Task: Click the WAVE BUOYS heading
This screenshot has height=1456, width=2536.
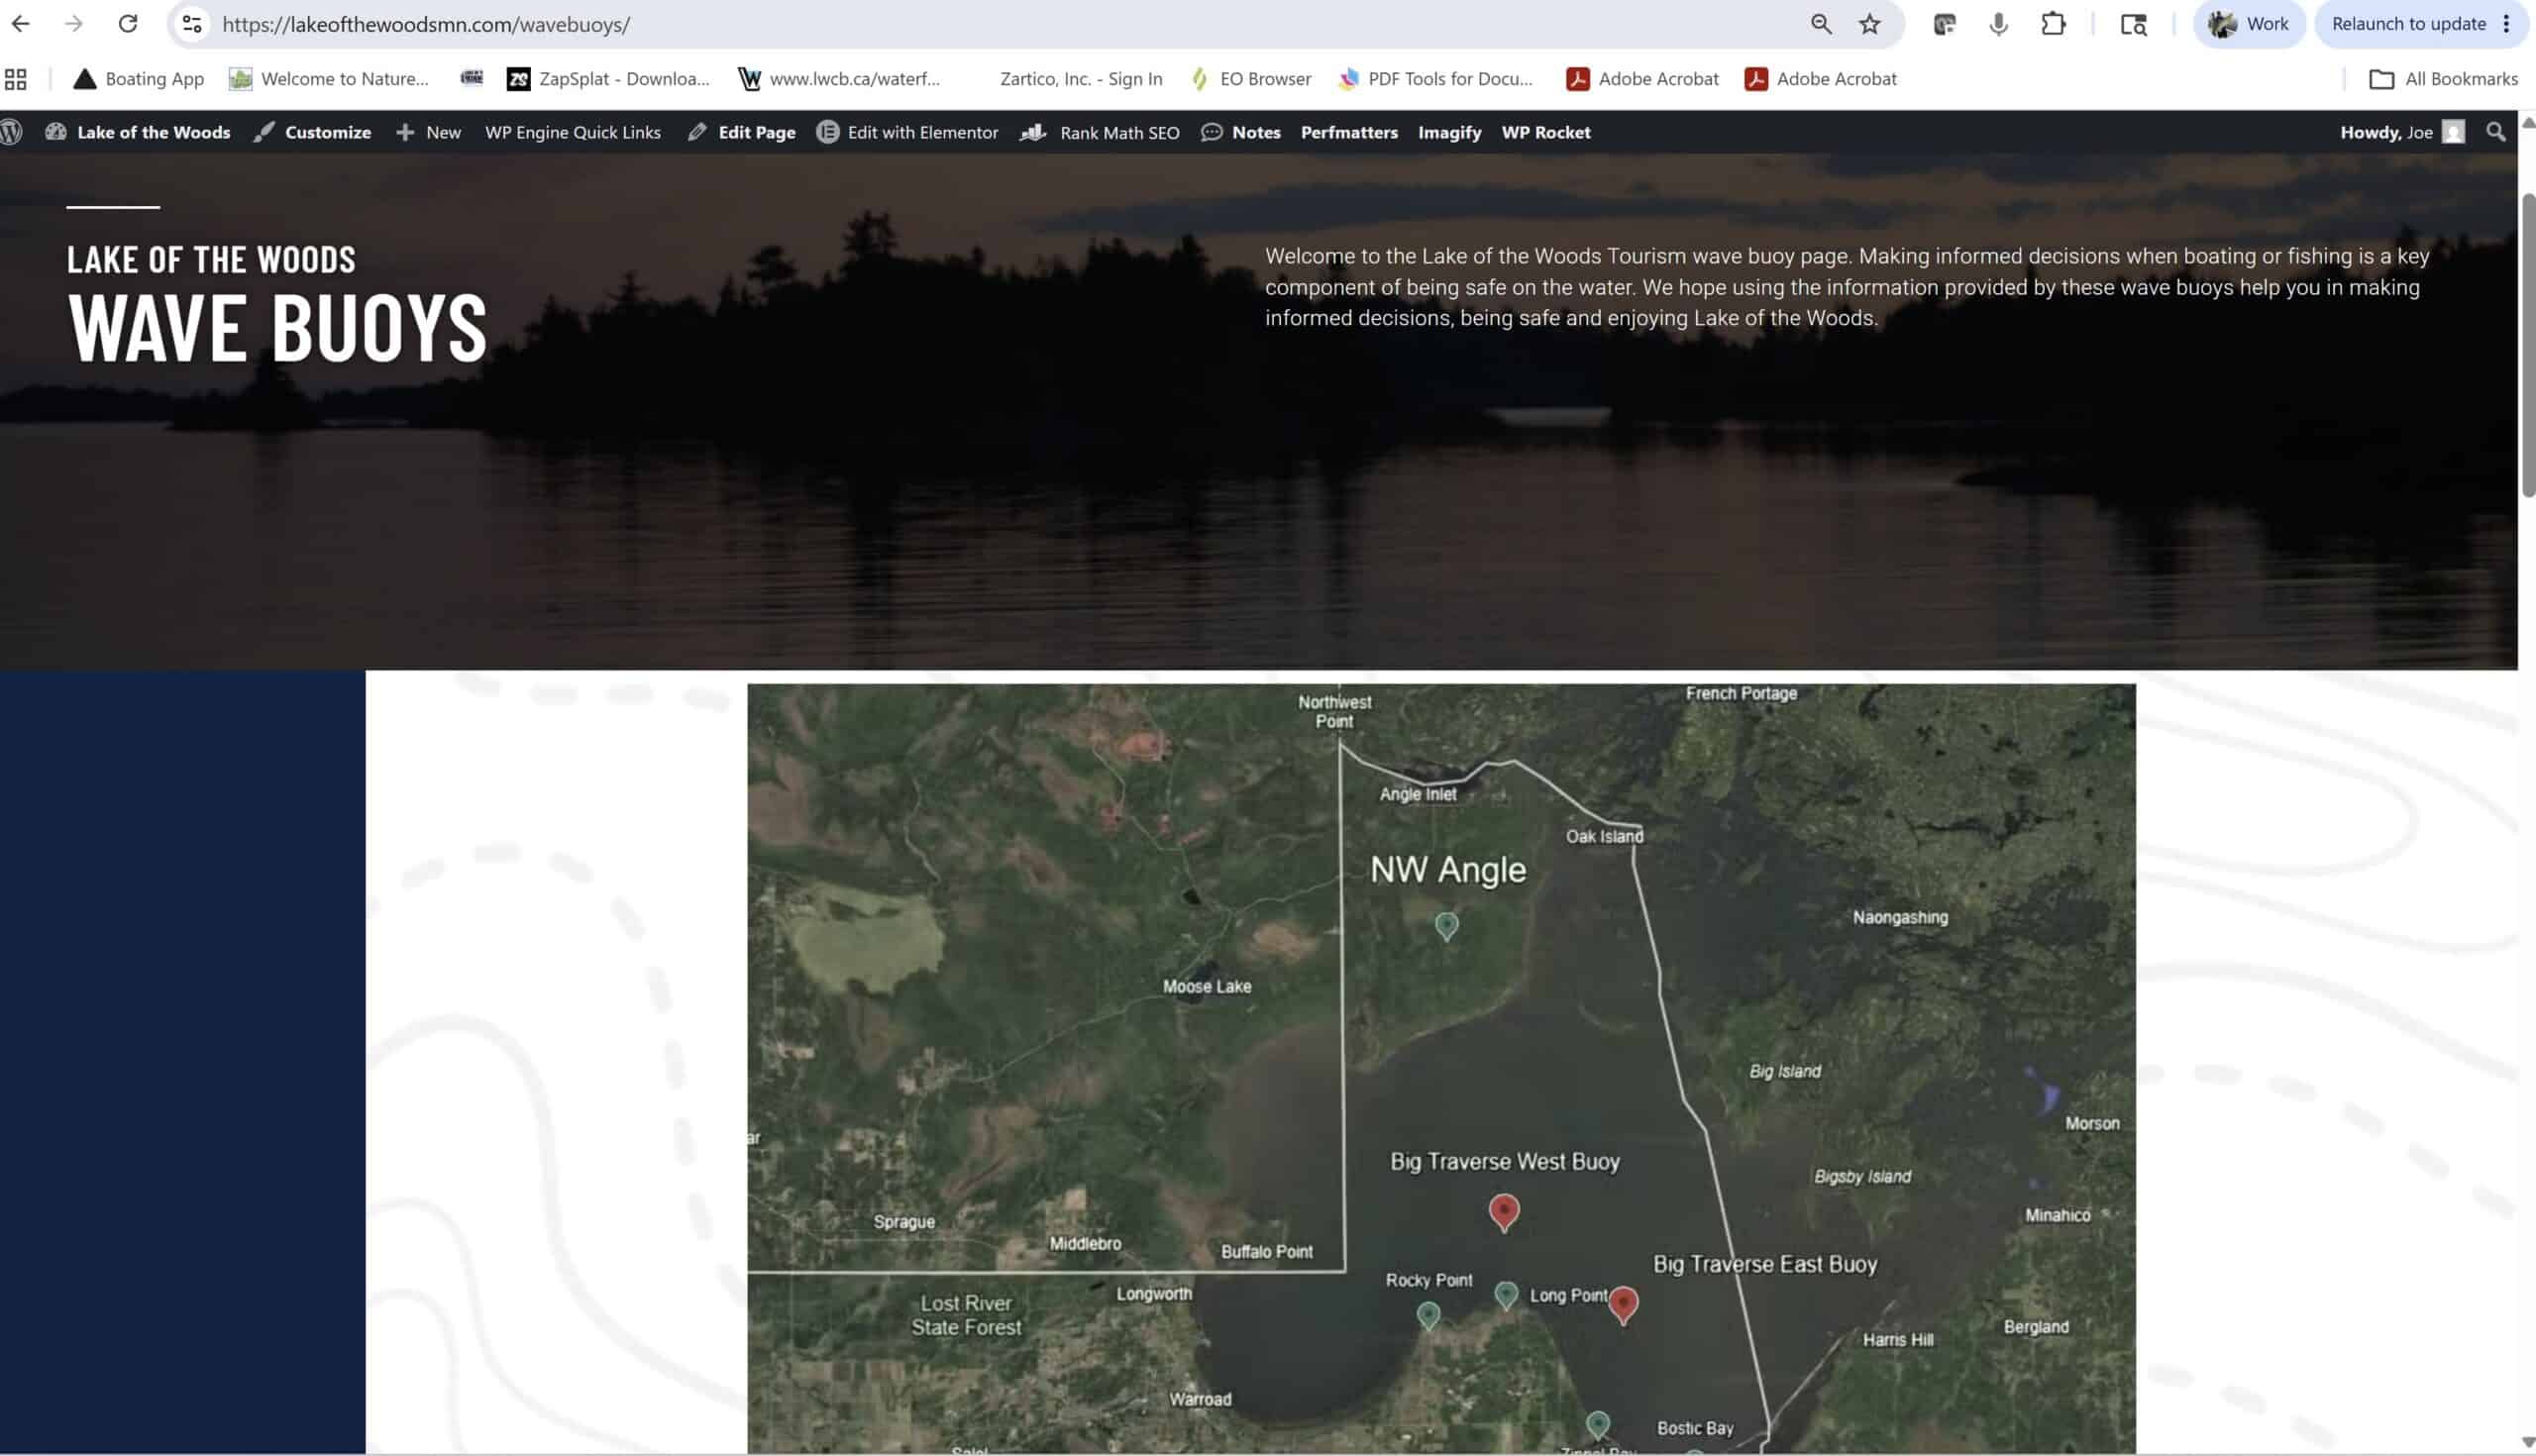Action: (277, 327)
